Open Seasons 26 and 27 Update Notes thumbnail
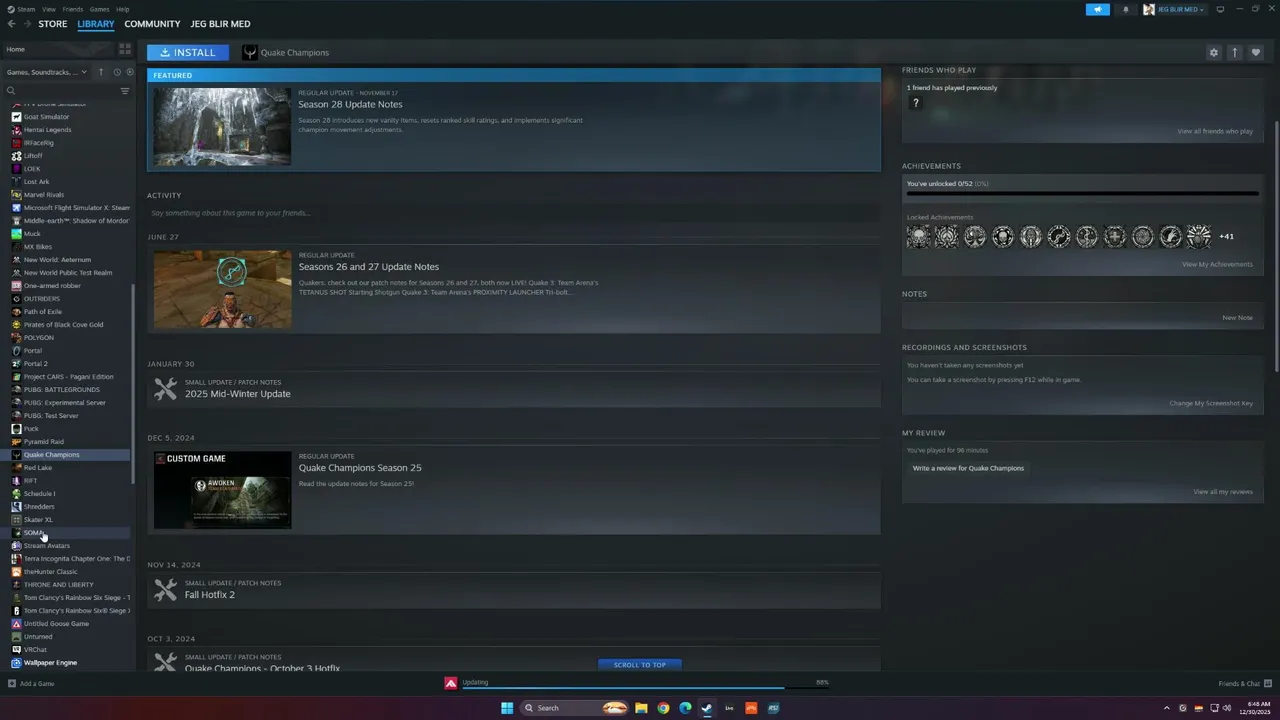Screen dimensions: 1280x720 [222, 289]
